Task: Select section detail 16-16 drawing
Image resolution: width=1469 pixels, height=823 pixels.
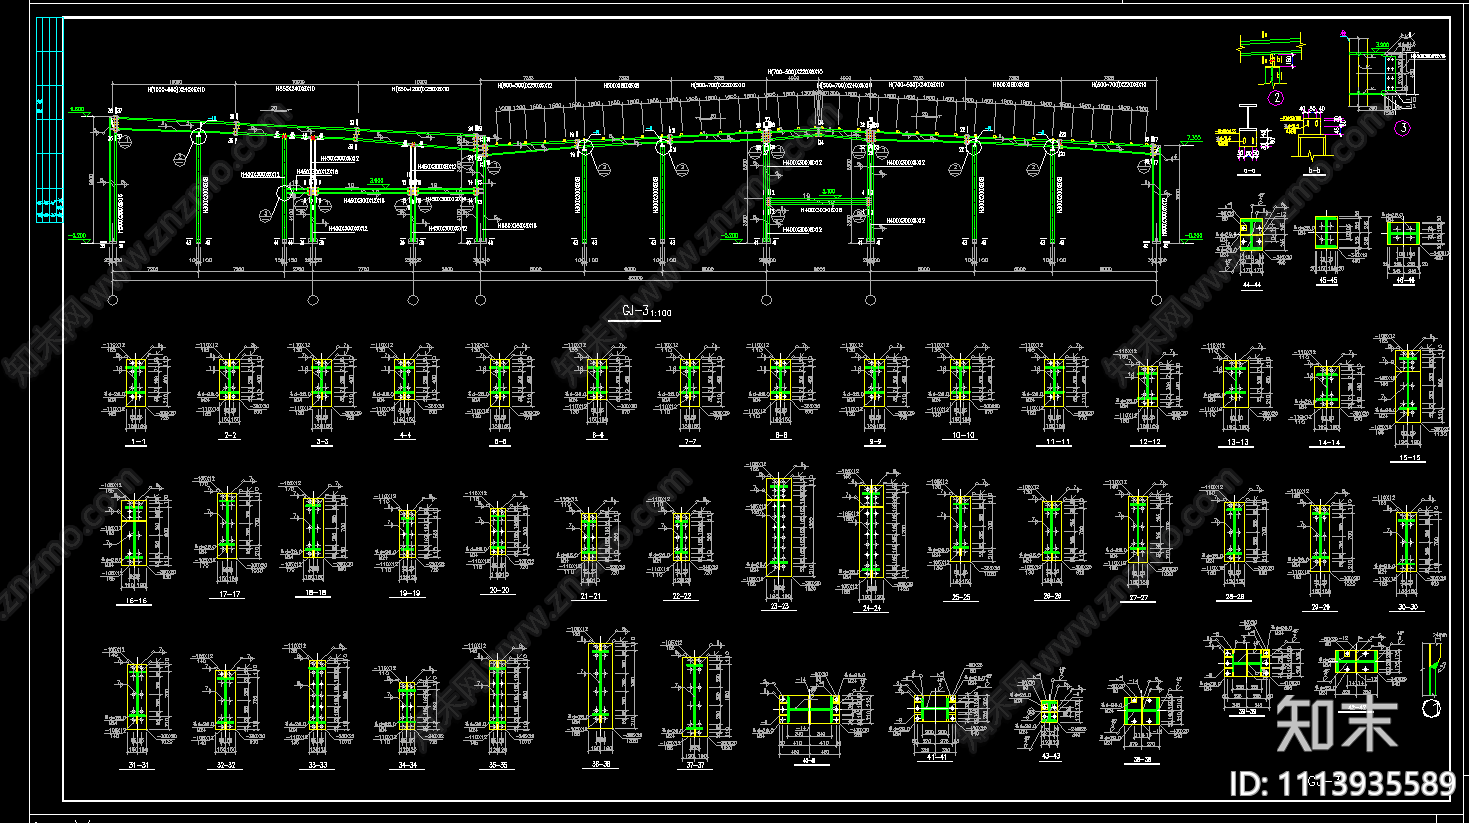Action: pyautogui.click(x=134, y=540)
